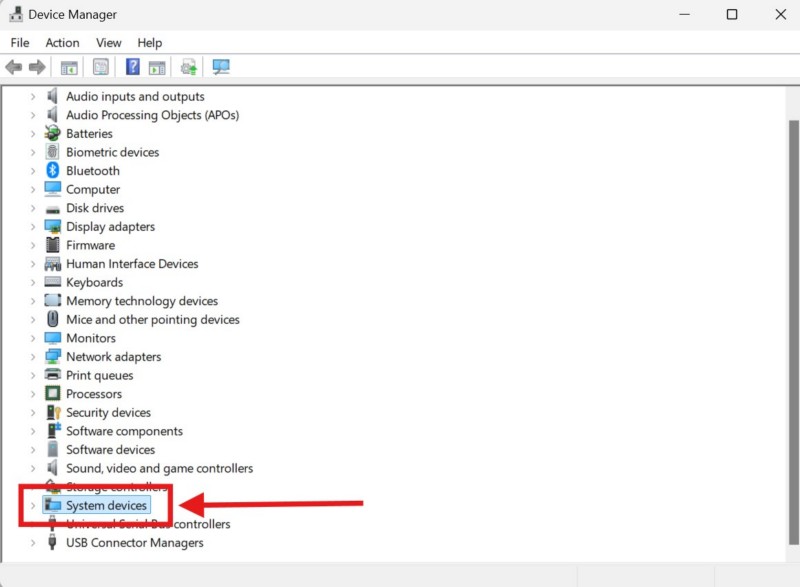Expand Audio inputs and outputs chevron
800x587 pixels.
32,97
